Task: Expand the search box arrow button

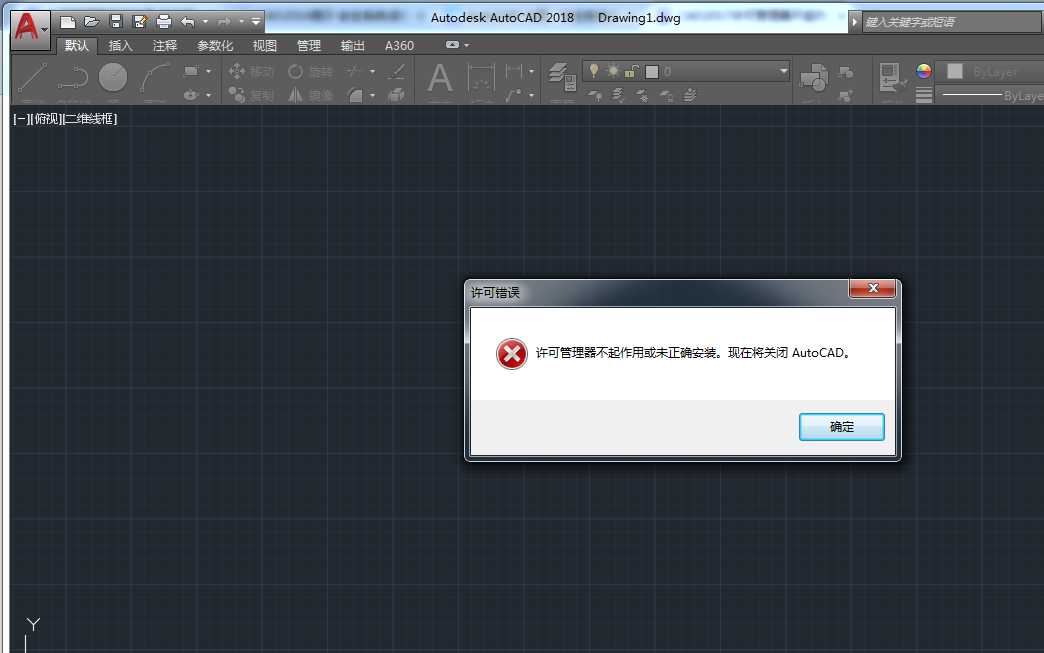Action: point(854,22)
